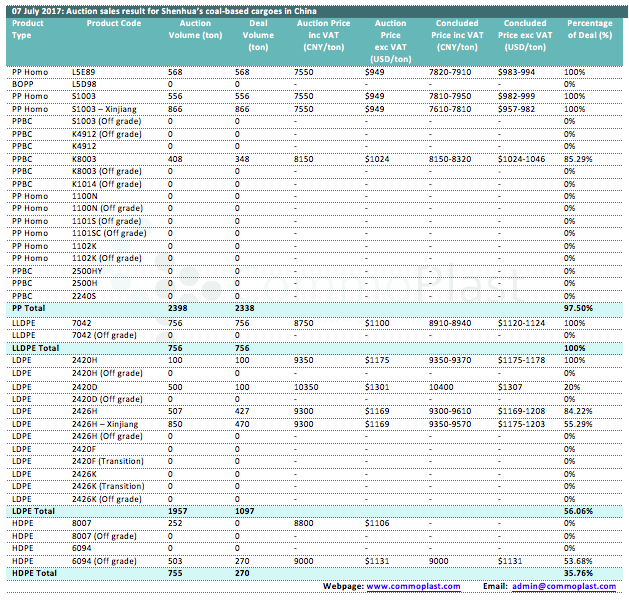The width and height of the screenshot is (629, 602).
Task: Click the 35.76% HDPE total percentage
Action: pos(578,573)
